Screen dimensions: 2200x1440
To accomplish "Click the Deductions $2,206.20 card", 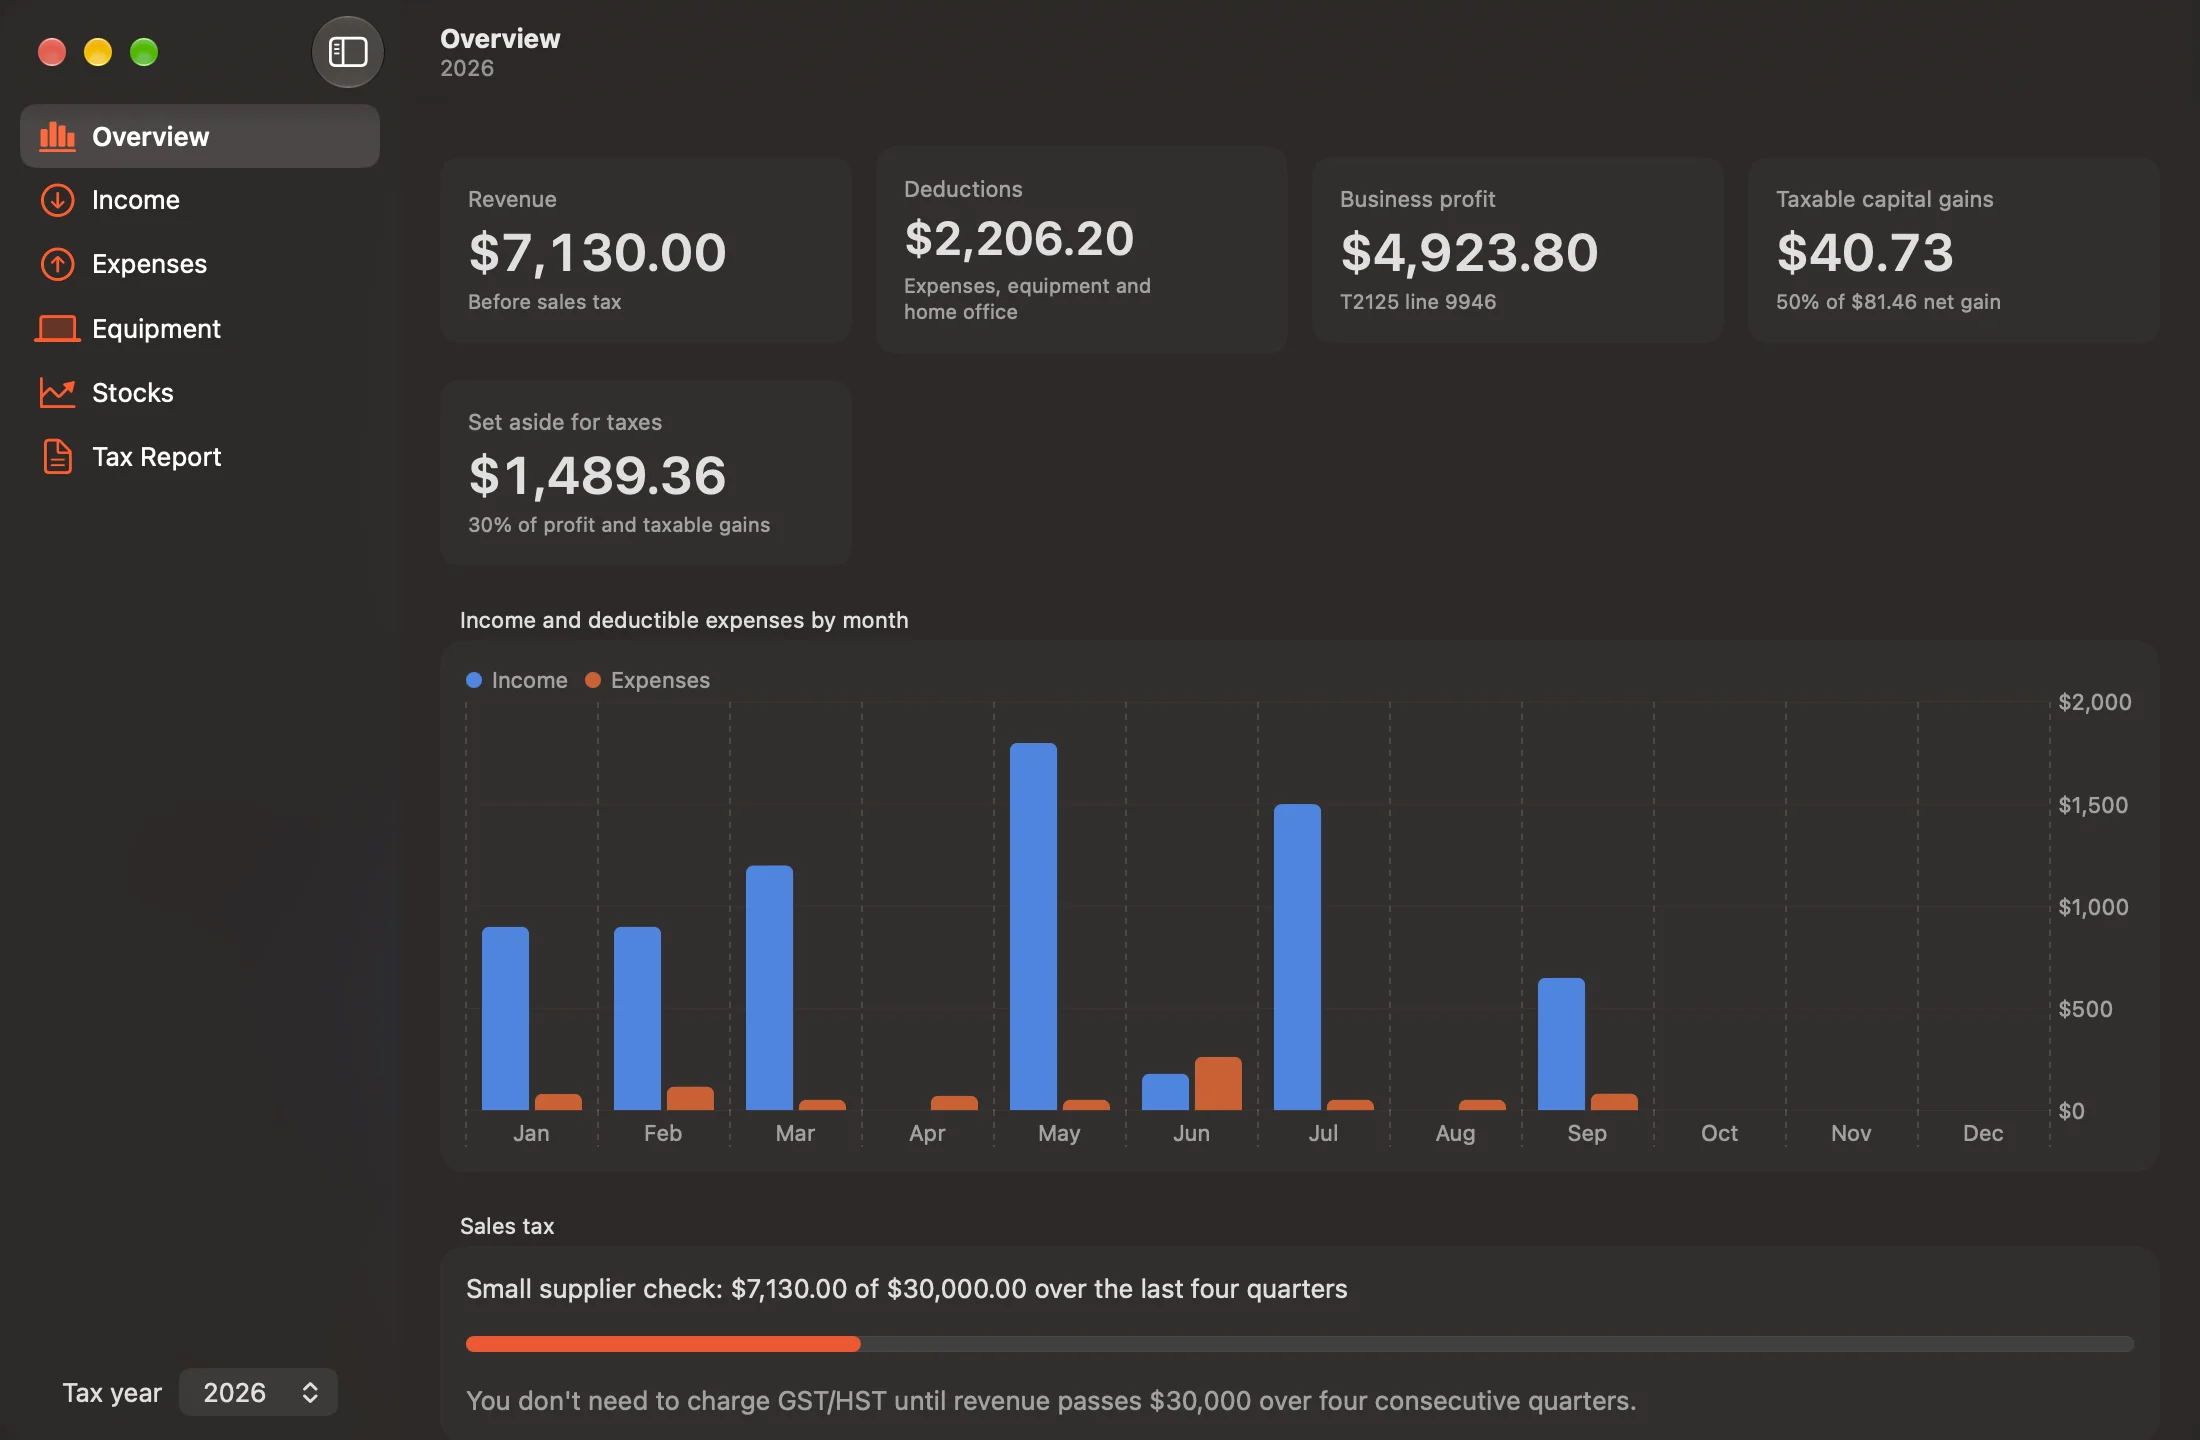I will (x=1082, y=250).
